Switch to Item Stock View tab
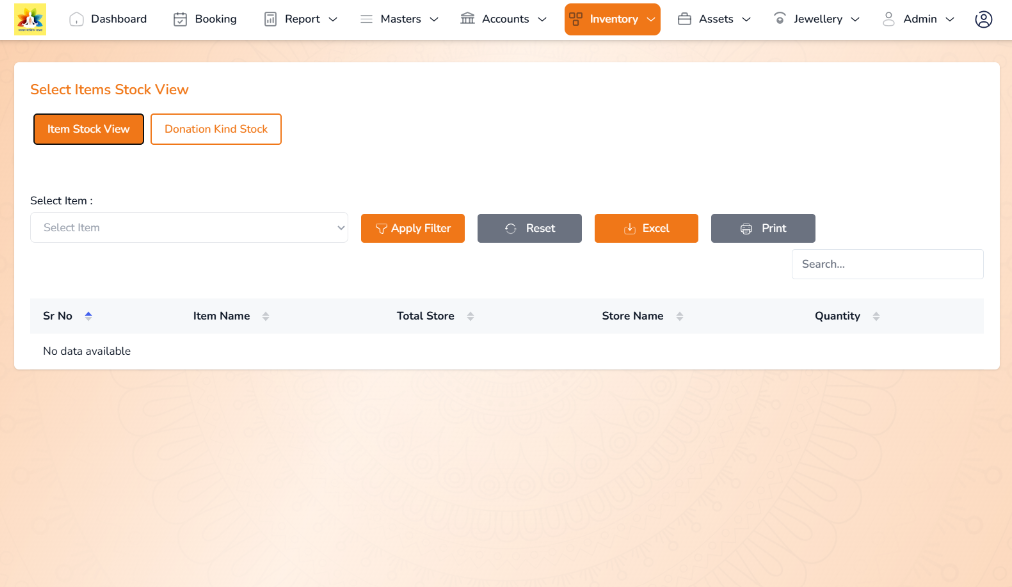The width and height of the screenshot is (1012, 587). (88, 129)
